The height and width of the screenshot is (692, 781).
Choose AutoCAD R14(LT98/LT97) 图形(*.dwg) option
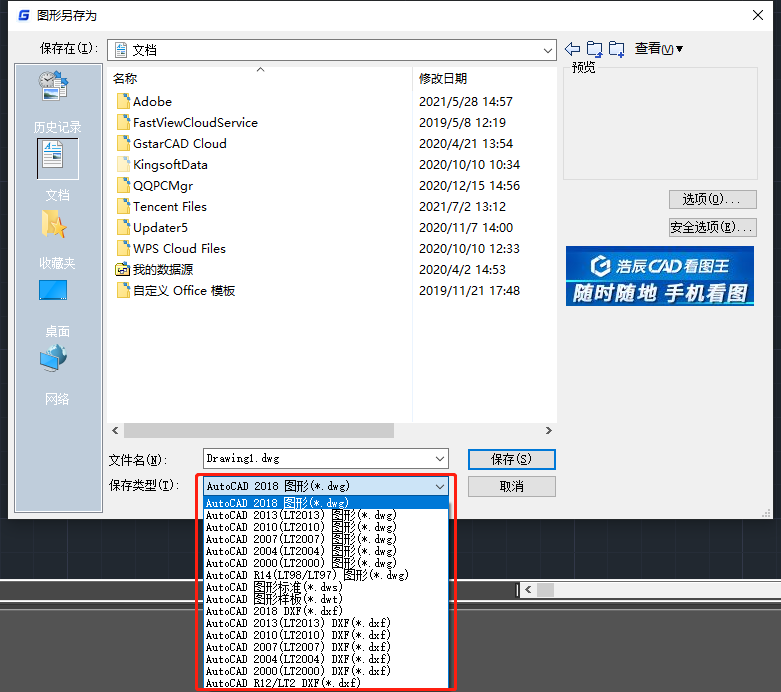pyautogui.click(x=326, y=575)
